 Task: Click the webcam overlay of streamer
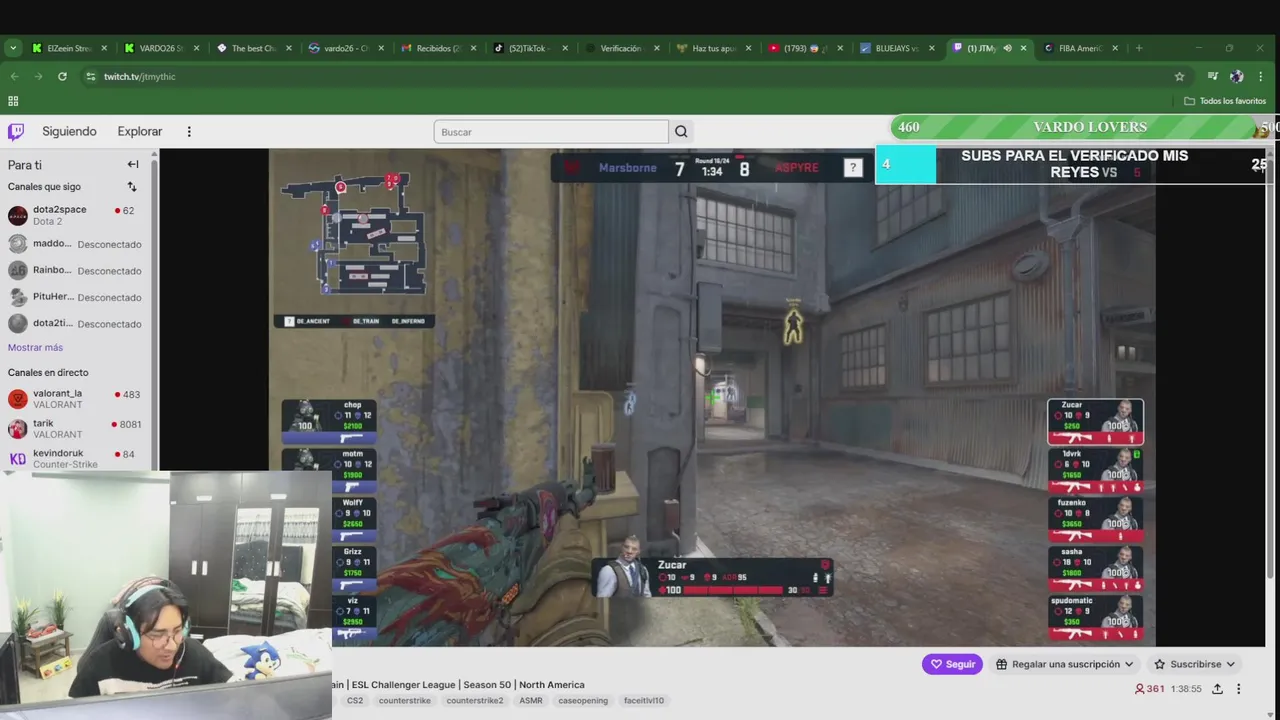[166, 595]
